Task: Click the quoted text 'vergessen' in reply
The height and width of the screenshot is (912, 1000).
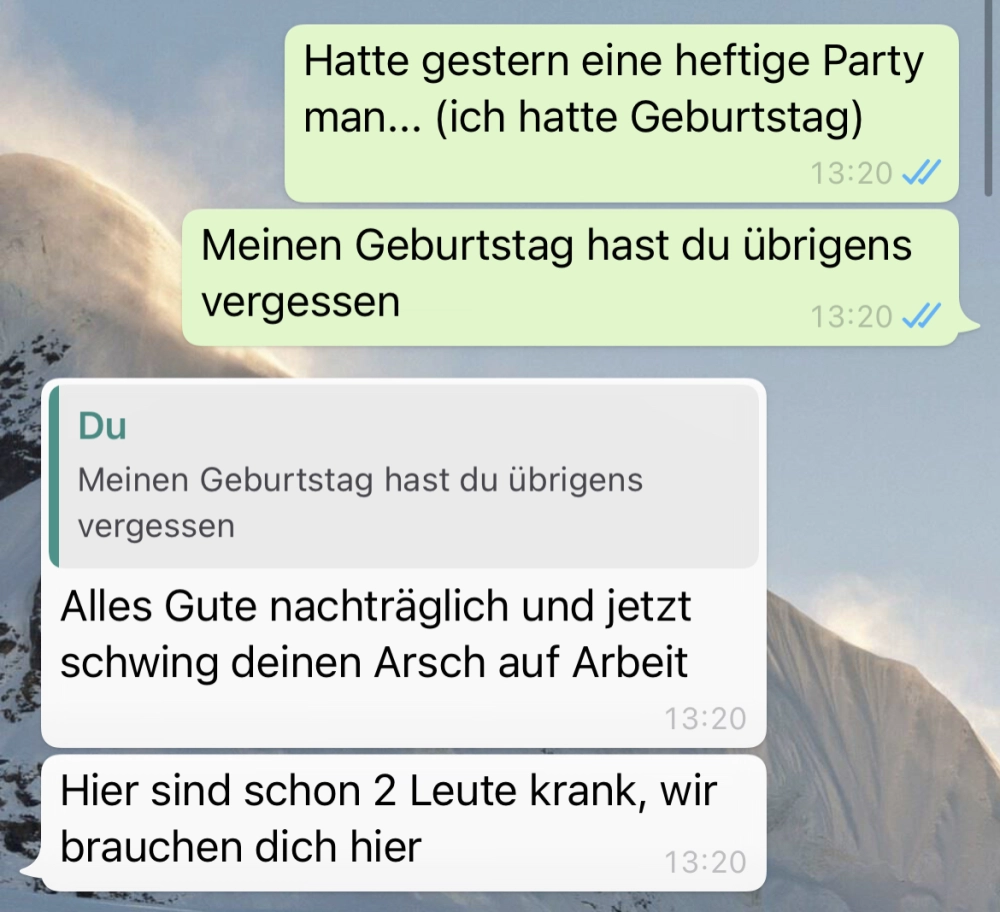Action: [x=156, y=527]
